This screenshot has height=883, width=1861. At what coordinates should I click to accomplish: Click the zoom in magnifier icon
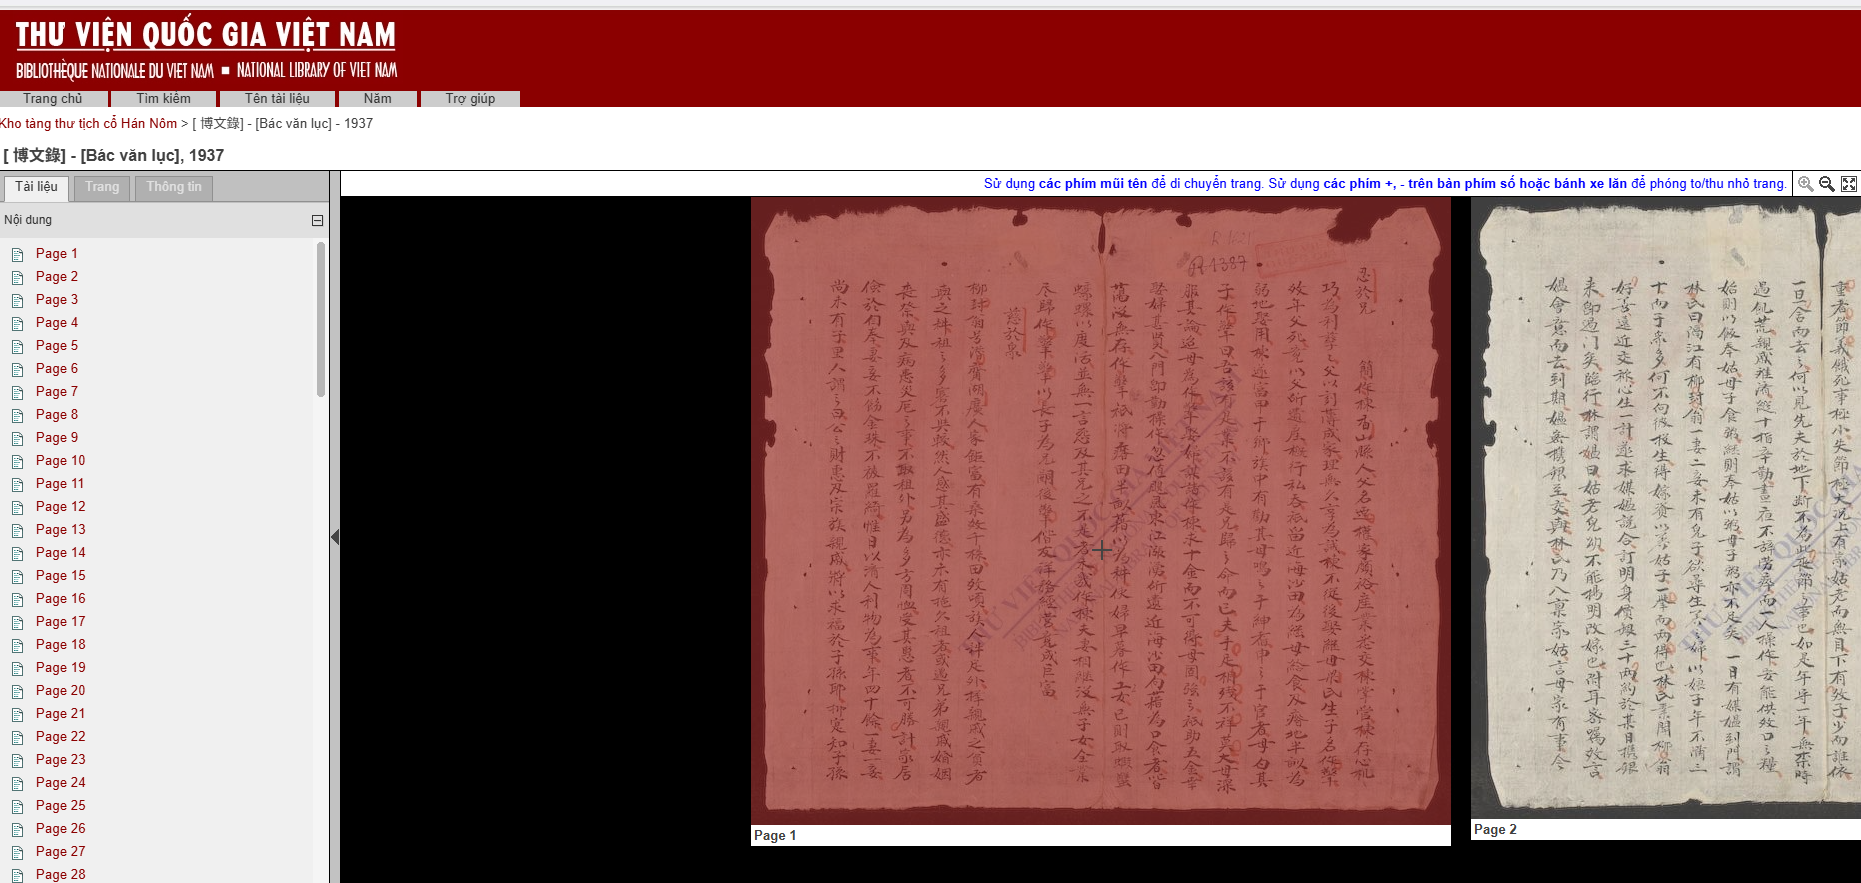(1805, 184)
